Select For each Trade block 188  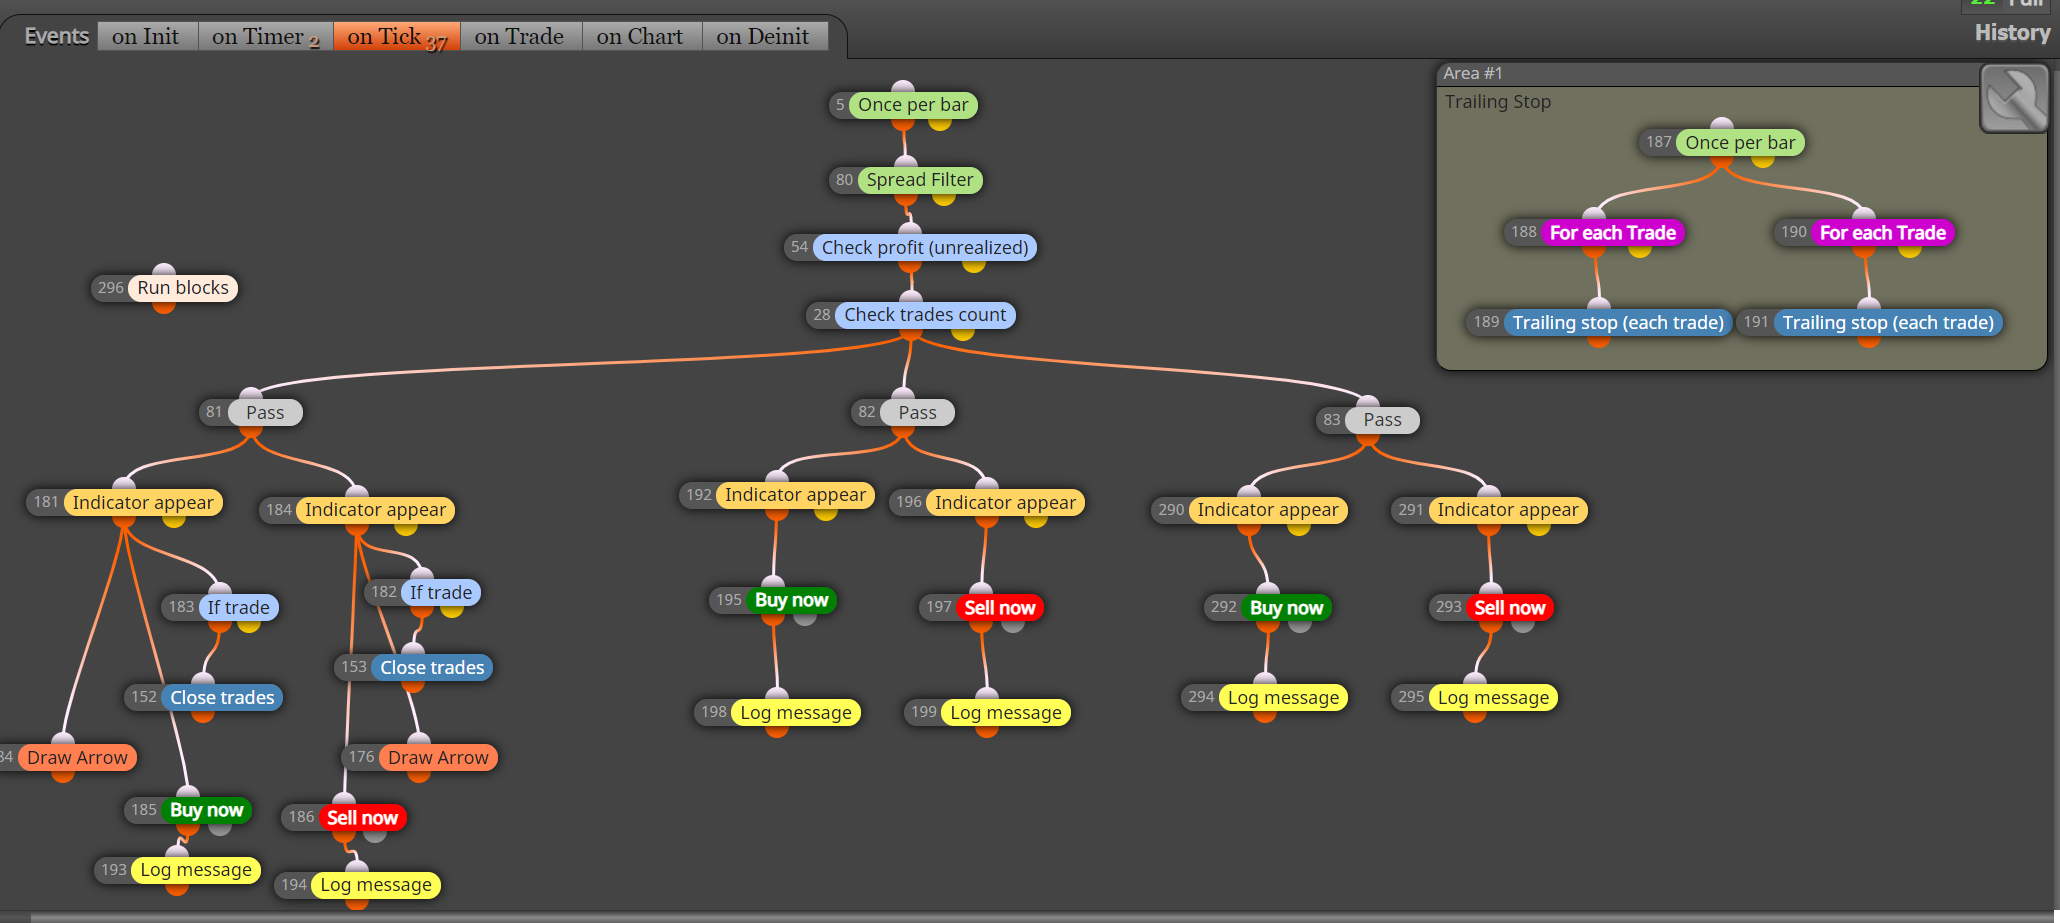[x=1613, y=233]
